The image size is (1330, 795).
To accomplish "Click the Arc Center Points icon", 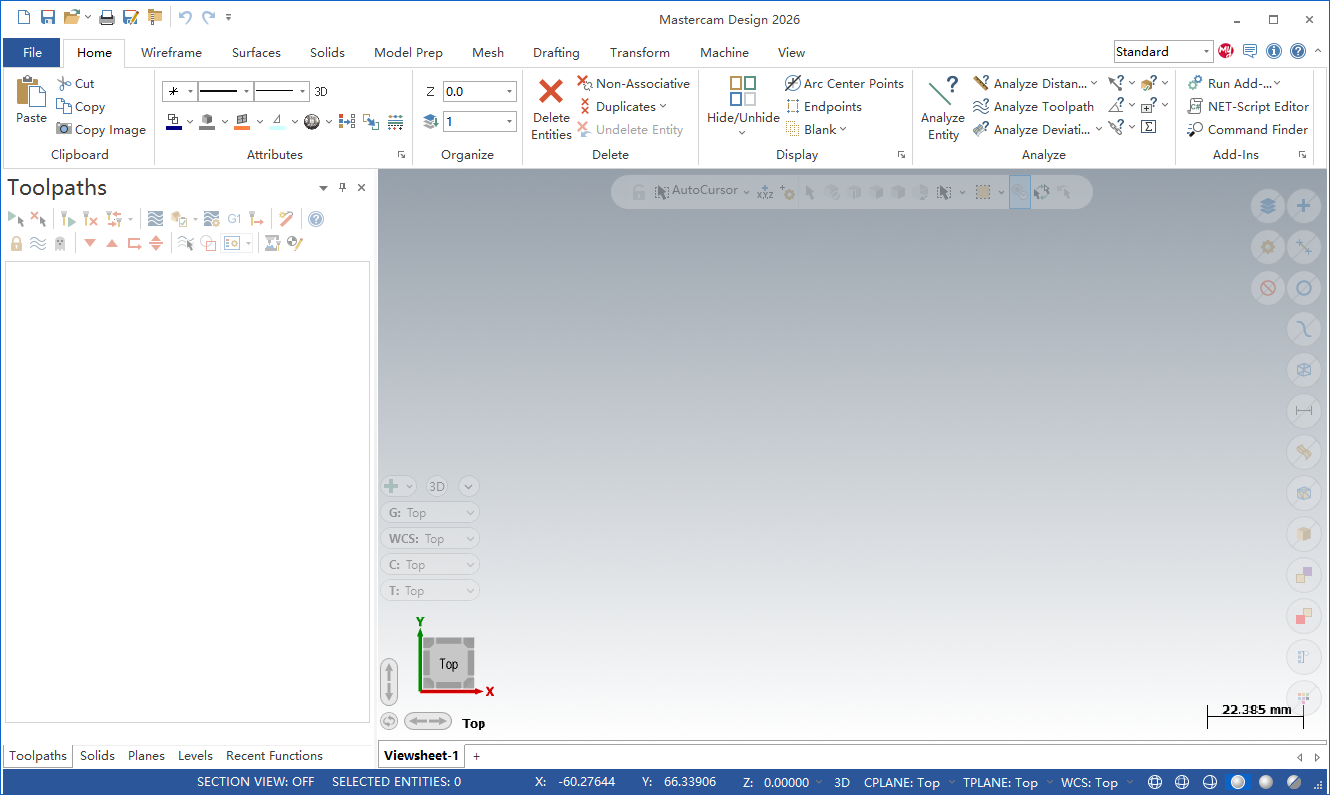I will 793,83.
